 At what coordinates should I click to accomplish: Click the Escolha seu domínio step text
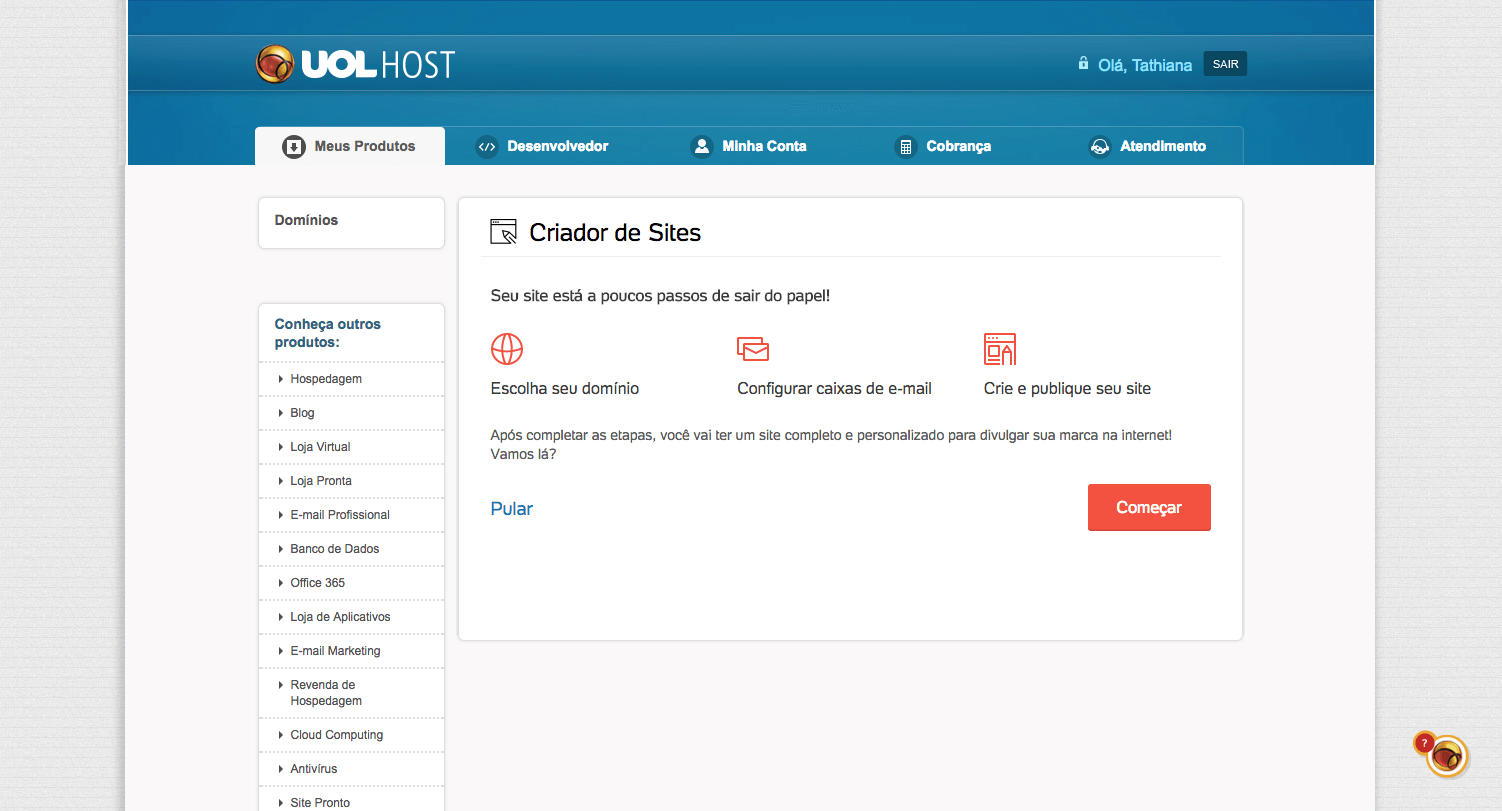pyautogui.click(x=565, y=388)
